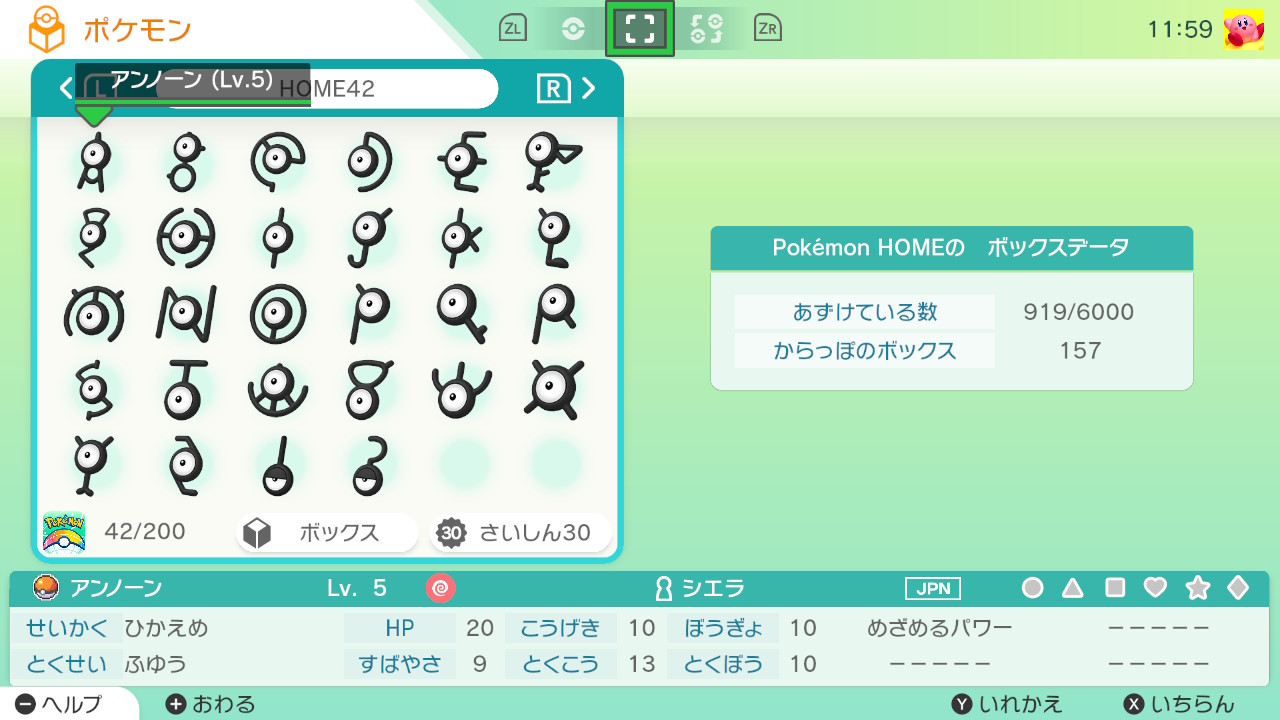This screenshot has width=1280, height=720.
Task: Click the trainer silhouette icon by シエラ
Action: pos(662,588)
